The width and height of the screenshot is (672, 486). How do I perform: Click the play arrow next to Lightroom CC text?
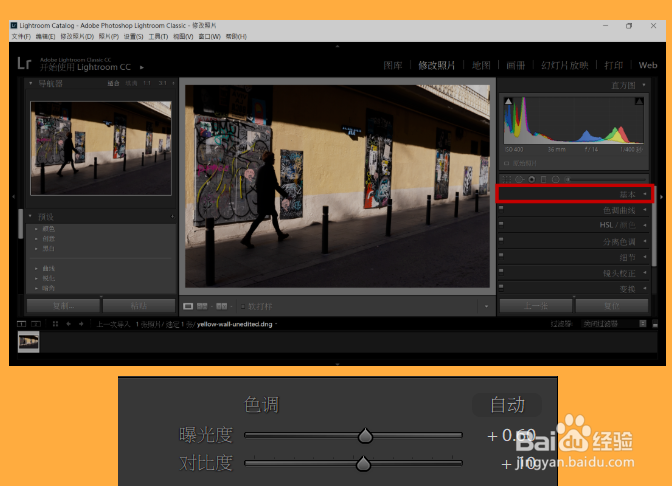pos(142,67)
